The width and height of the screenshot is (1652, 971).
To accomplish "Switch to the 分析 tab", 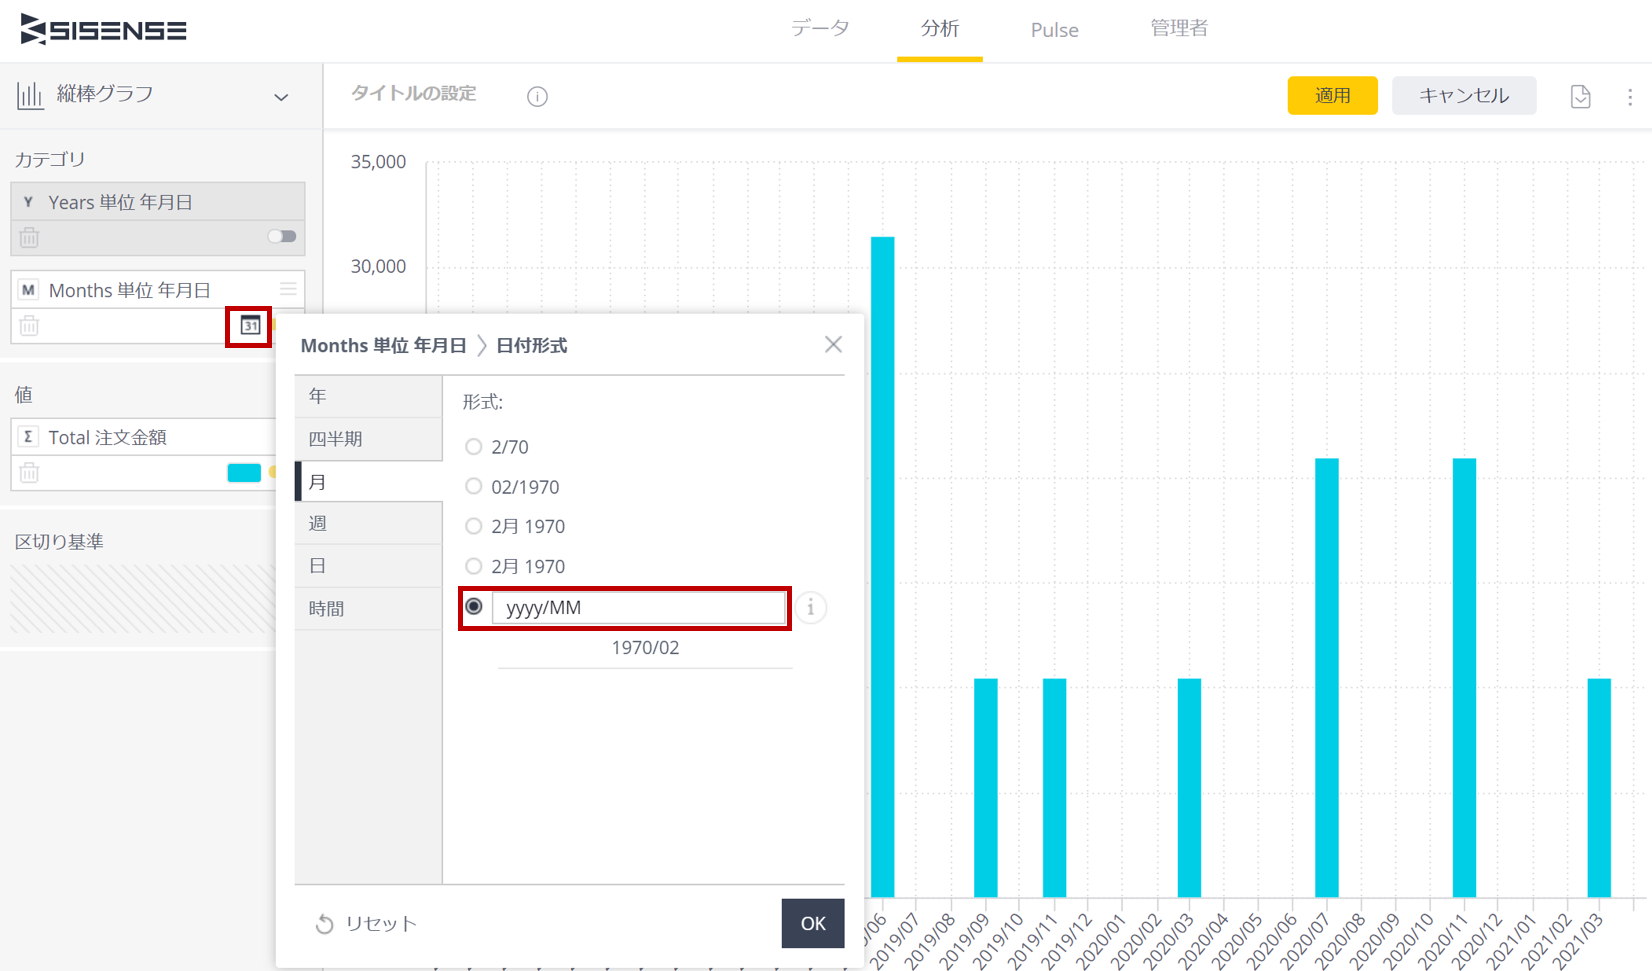I will tap(940, 29).
